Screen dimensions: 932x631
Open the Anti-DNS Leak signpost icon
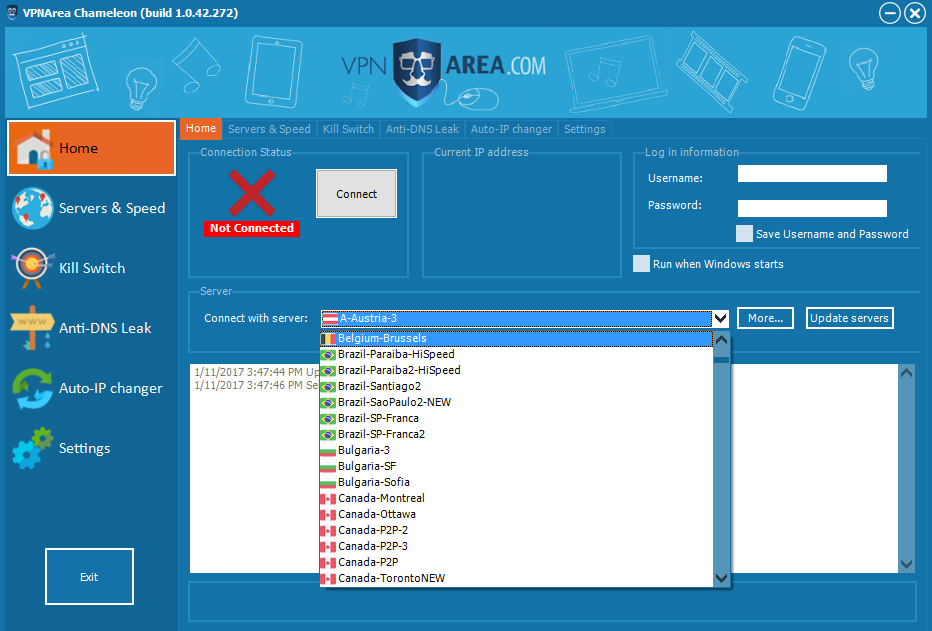pyautogui.click(x=33, y=327)
